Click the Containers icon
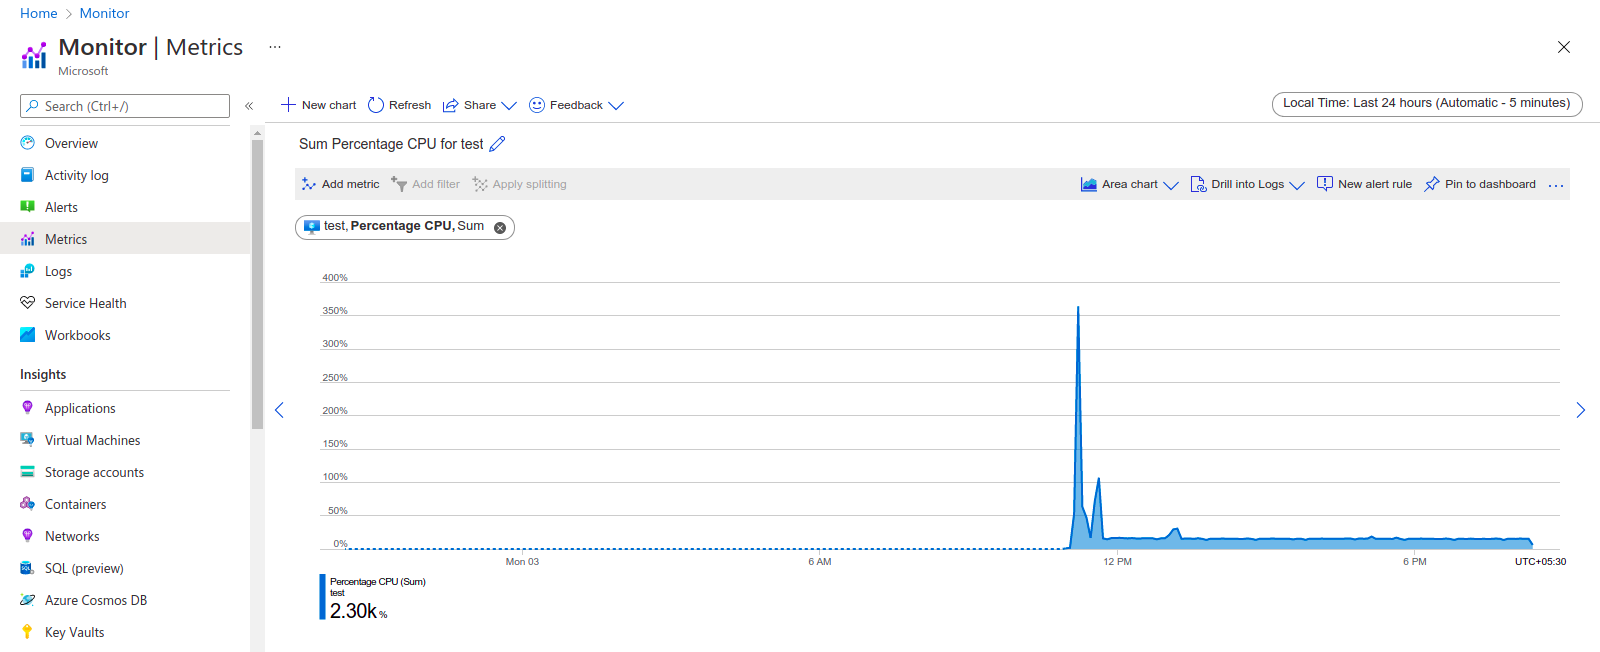Image resolution: width=1600 pixels, height=652 pixels. point(28,504)
